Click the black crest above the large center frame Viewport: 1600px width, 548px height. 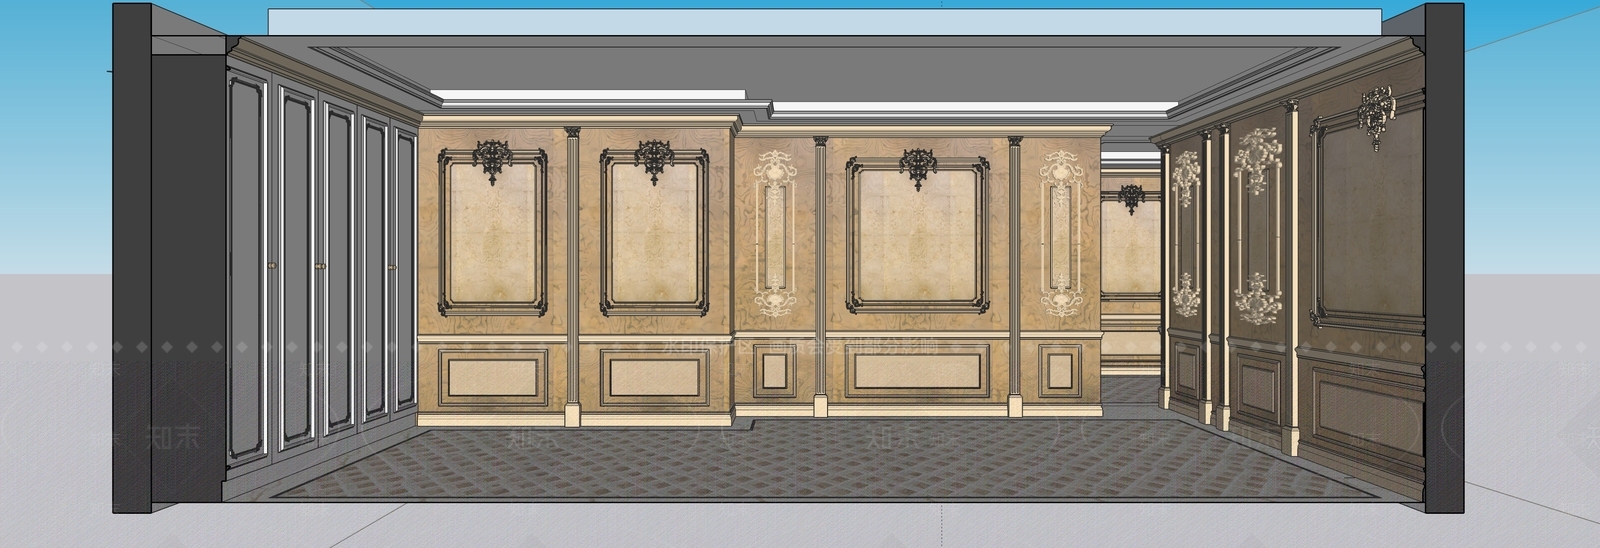pos(917,166)
